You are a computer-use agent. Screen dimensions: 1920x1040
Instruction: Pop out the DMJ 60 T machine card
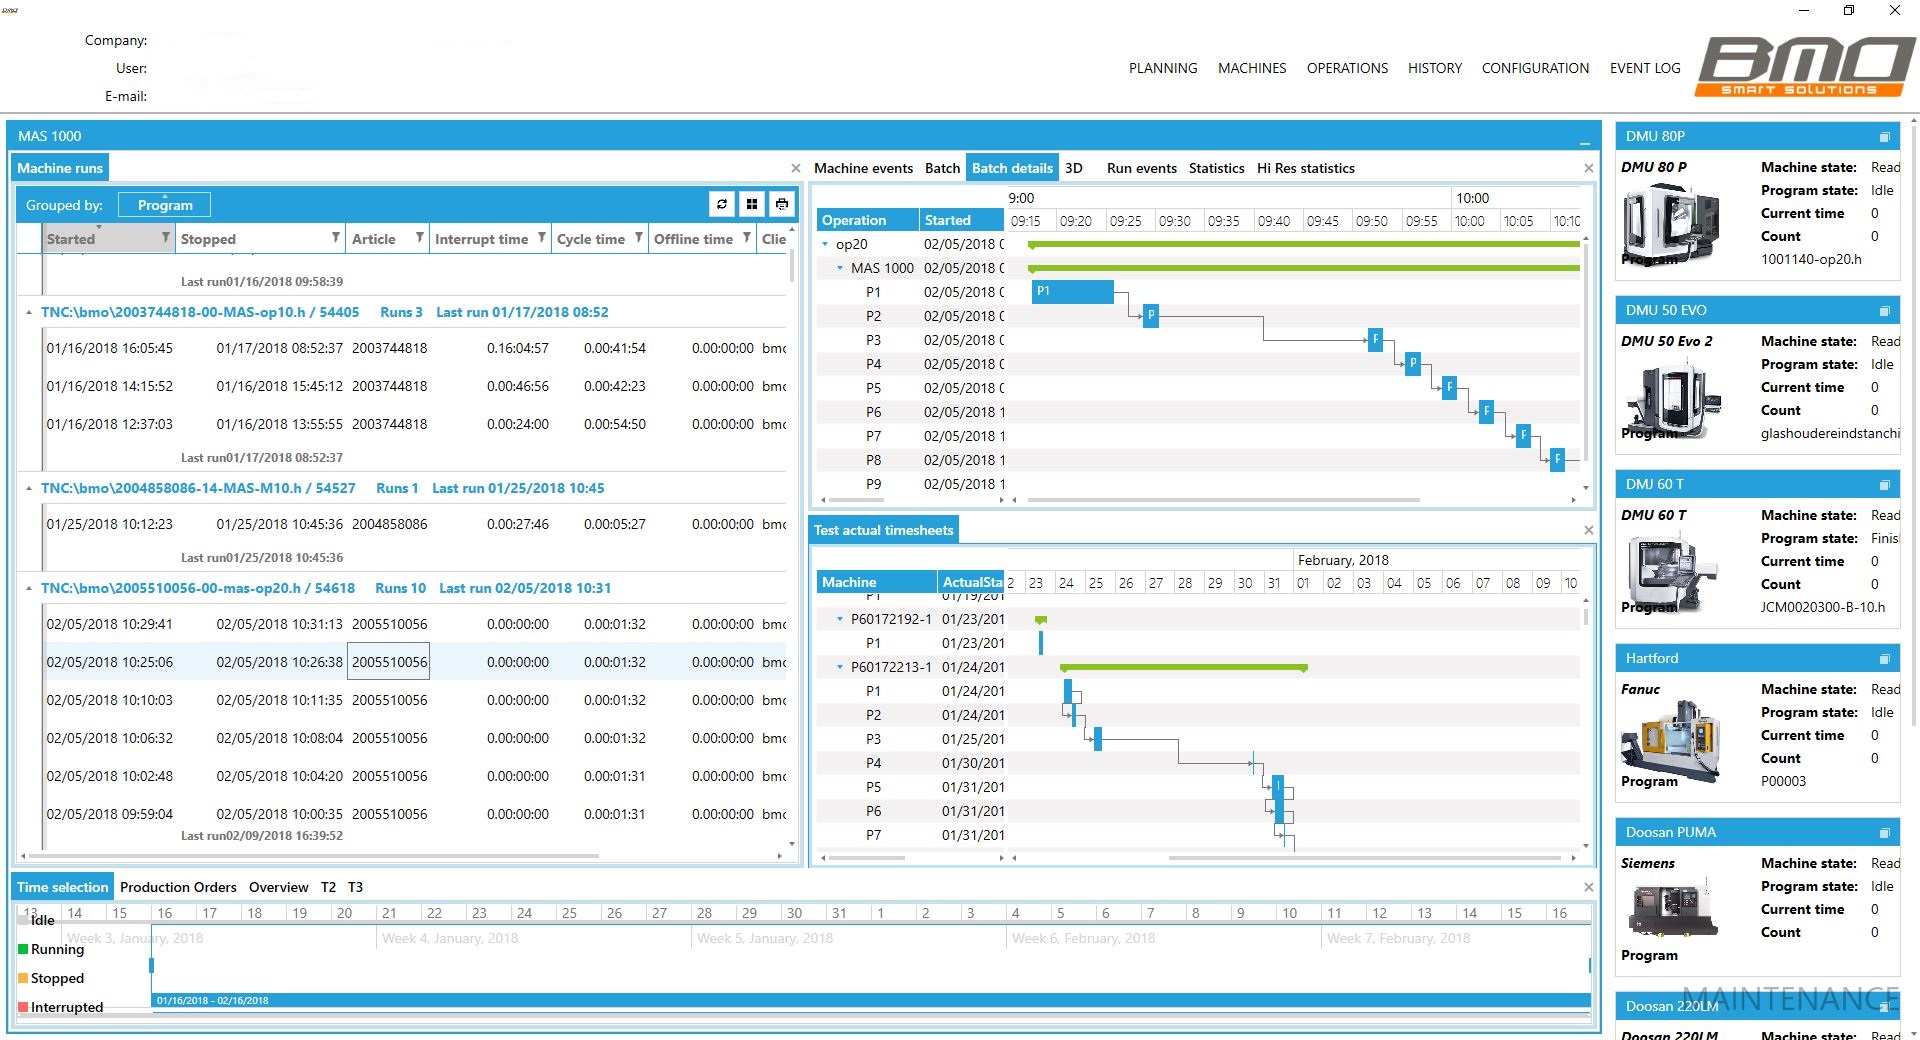(1884, 485)
